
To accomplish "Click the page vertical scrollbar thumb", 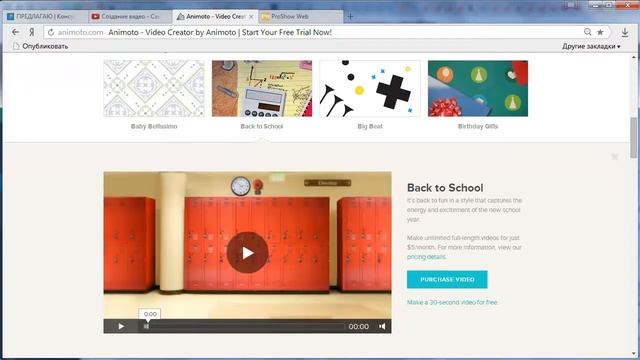I will [633, 138].
